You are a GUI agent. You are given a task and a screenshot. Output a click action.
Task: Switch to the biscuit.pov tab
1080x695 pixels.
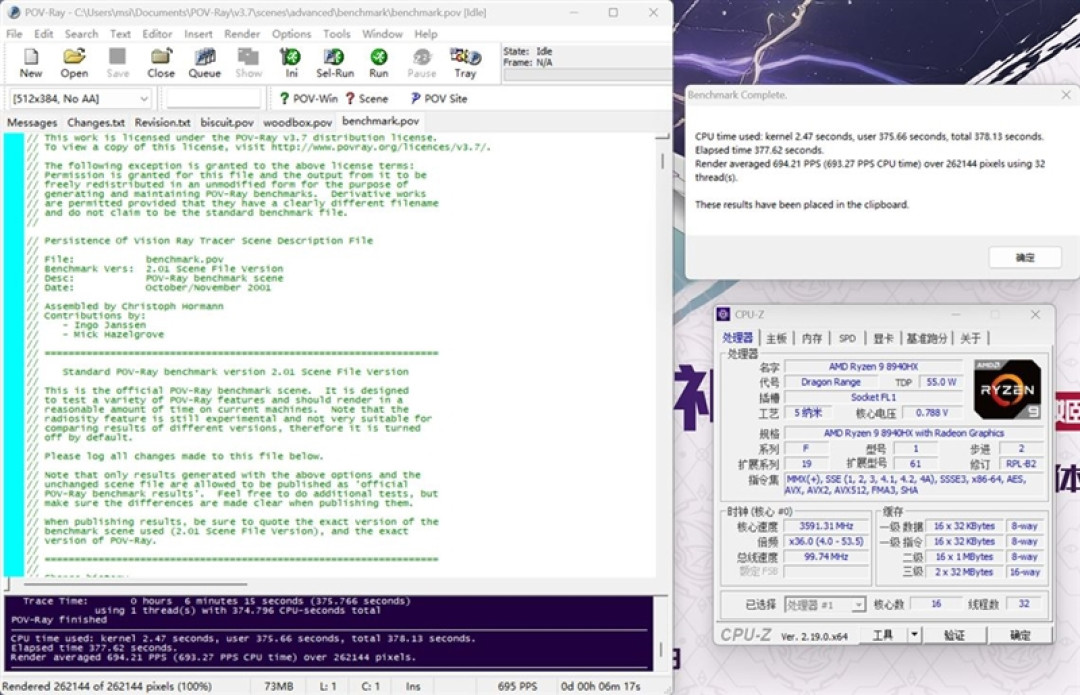tap(227, 122)
